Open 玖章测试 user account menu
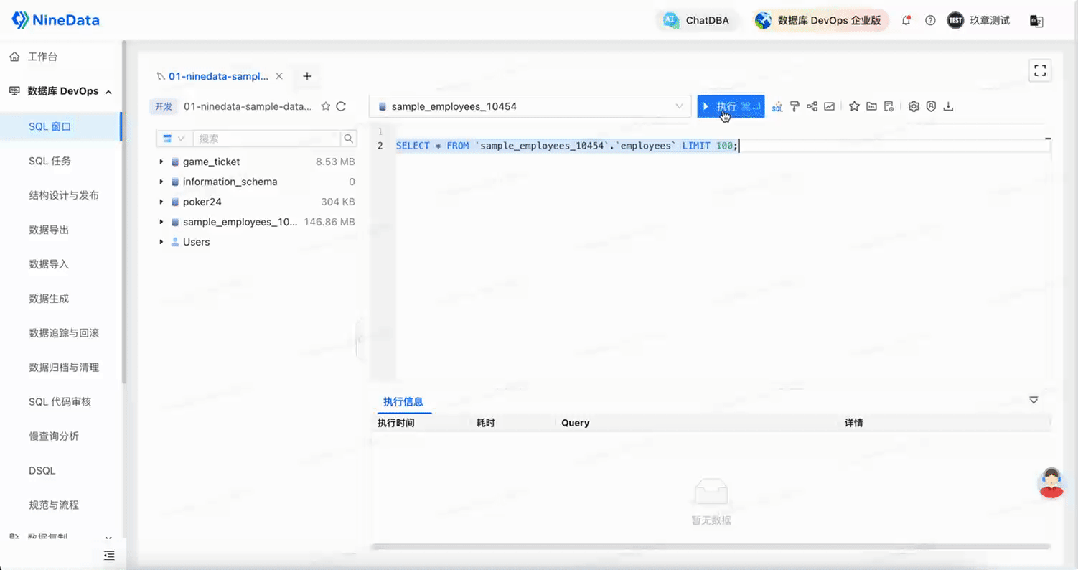This screenshot has height=570, width=1078. [x=978, y=21]
